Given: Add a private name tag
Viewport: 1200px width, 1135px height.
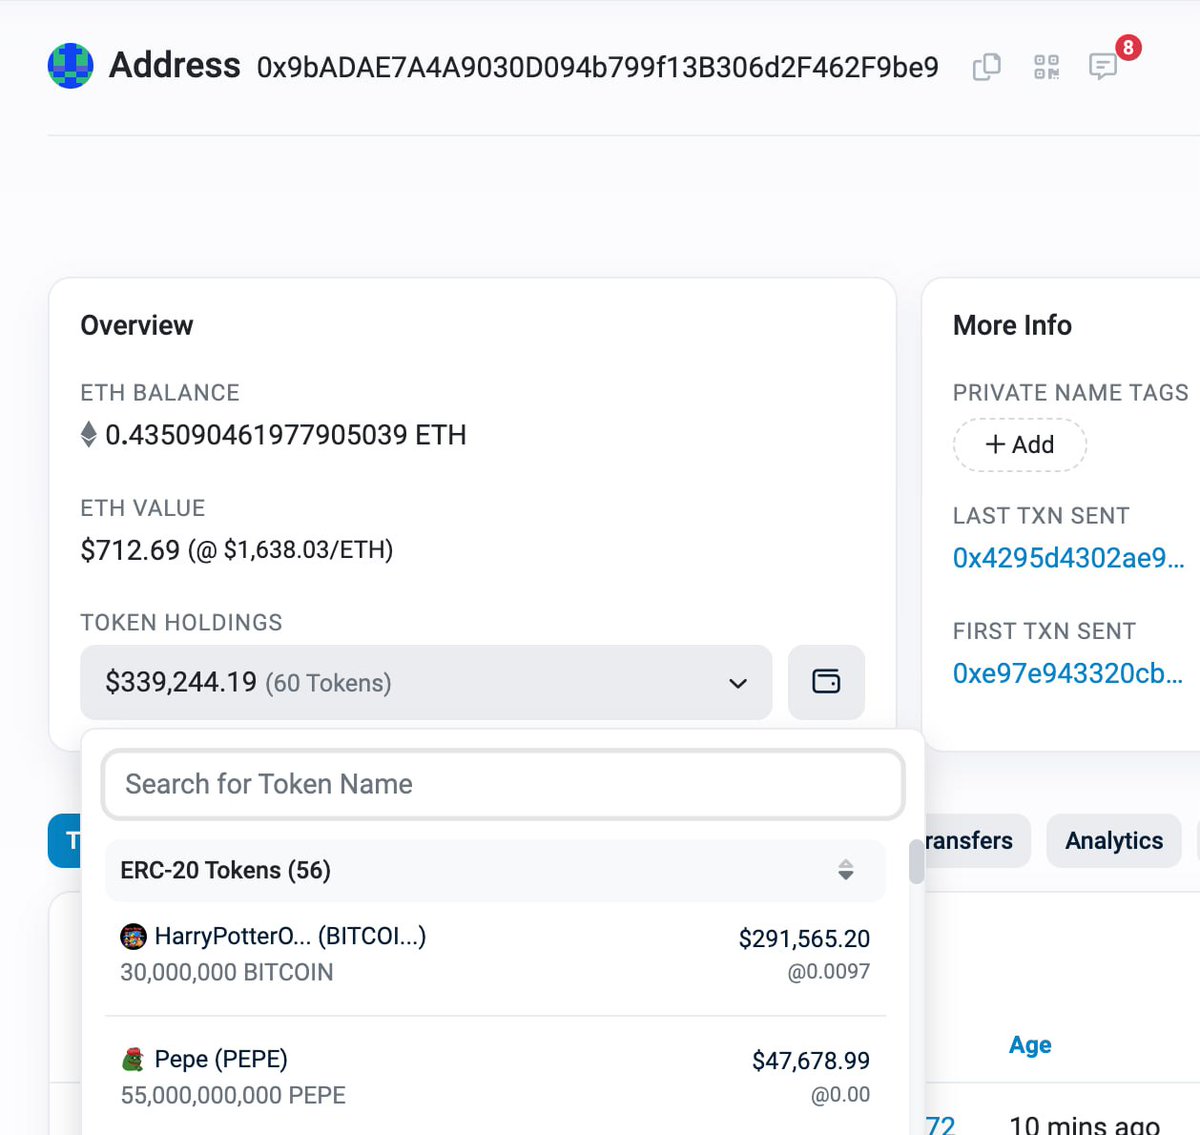Looking at the screenshot, I should click(1020, 445).
